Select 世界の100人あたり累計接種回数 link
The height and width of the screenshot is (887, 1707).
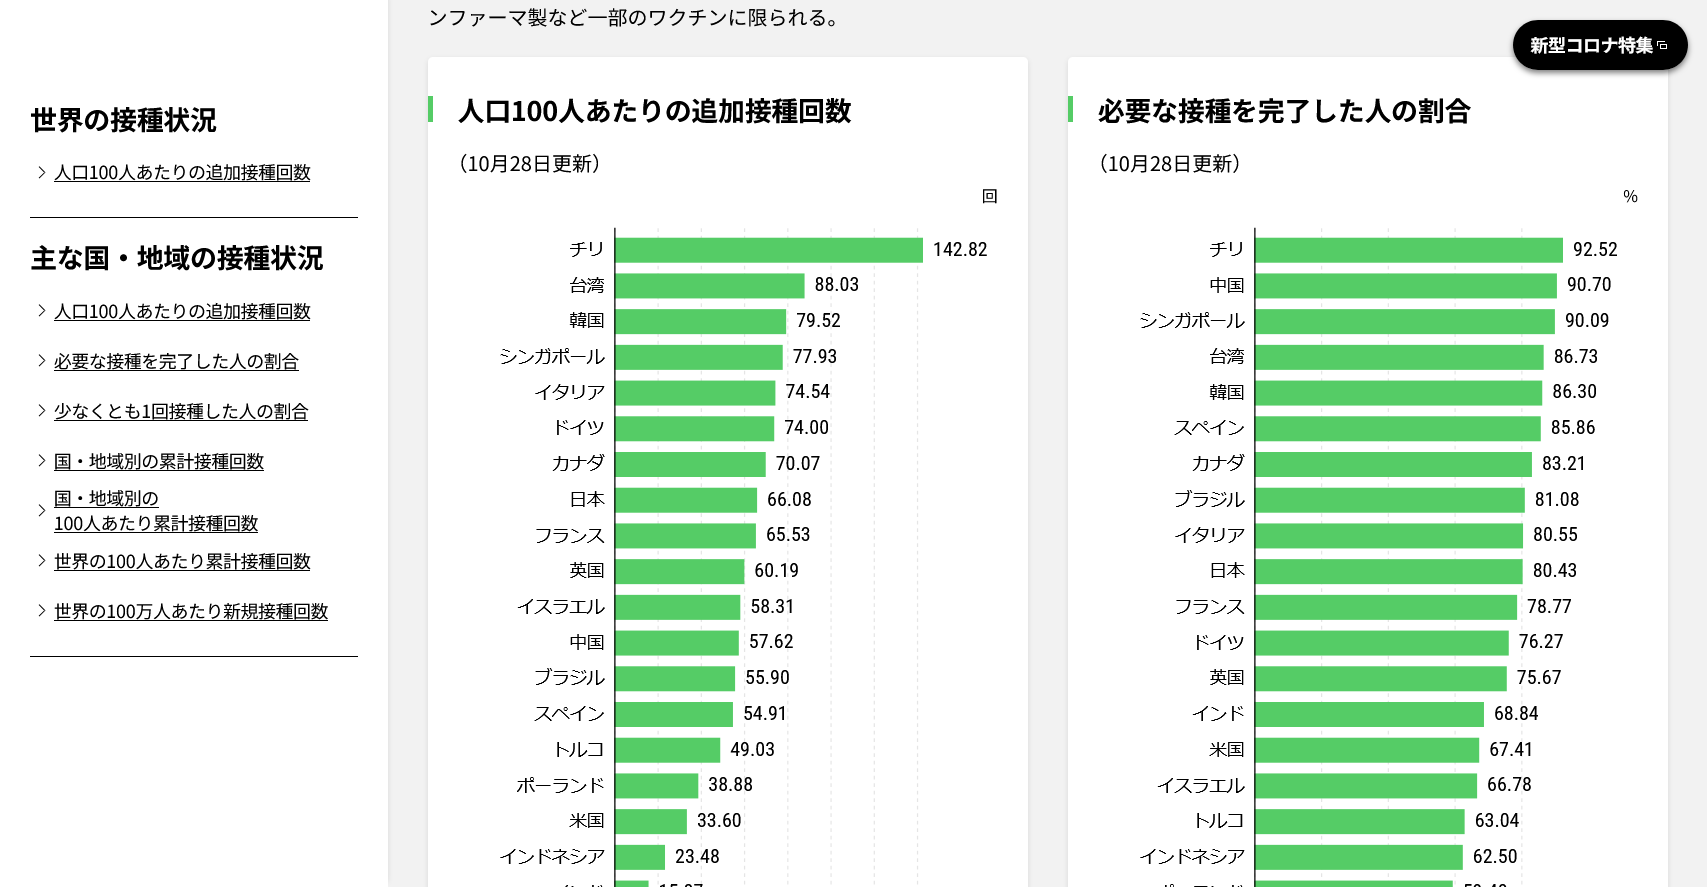(182, 562)
